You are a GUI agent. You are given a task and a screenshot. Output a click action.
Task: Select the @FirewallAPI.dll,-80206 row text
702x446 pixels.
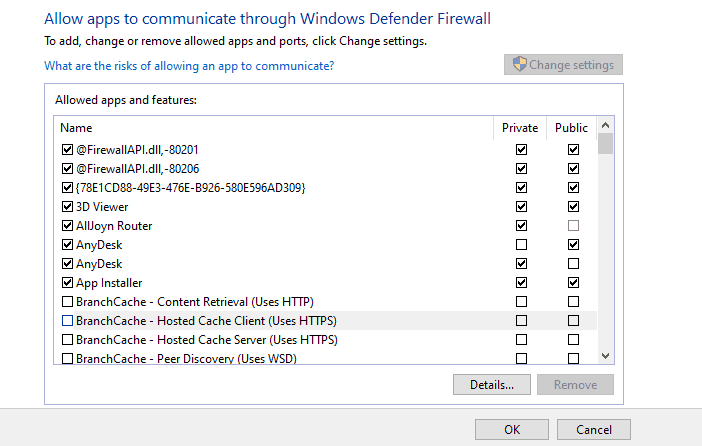[x=137, y=169]
